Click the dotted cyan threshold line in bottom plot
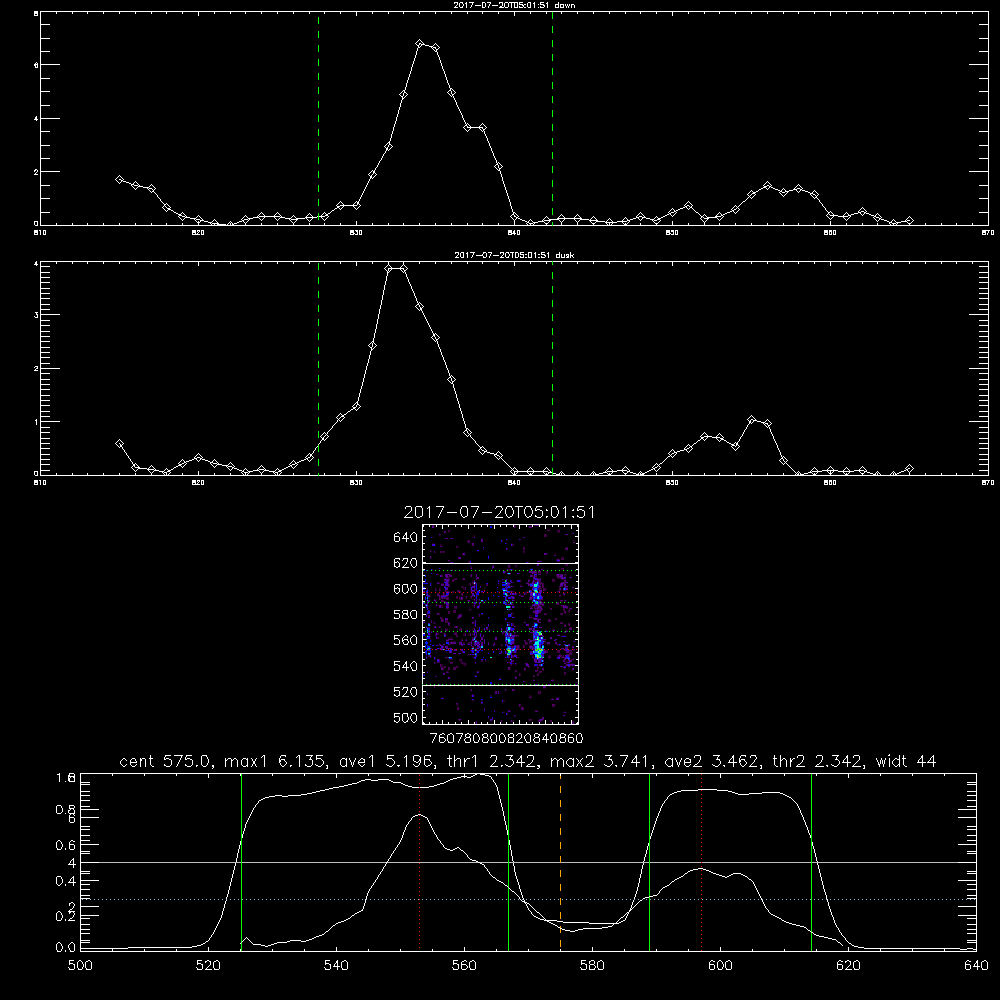 pos(528,899)
